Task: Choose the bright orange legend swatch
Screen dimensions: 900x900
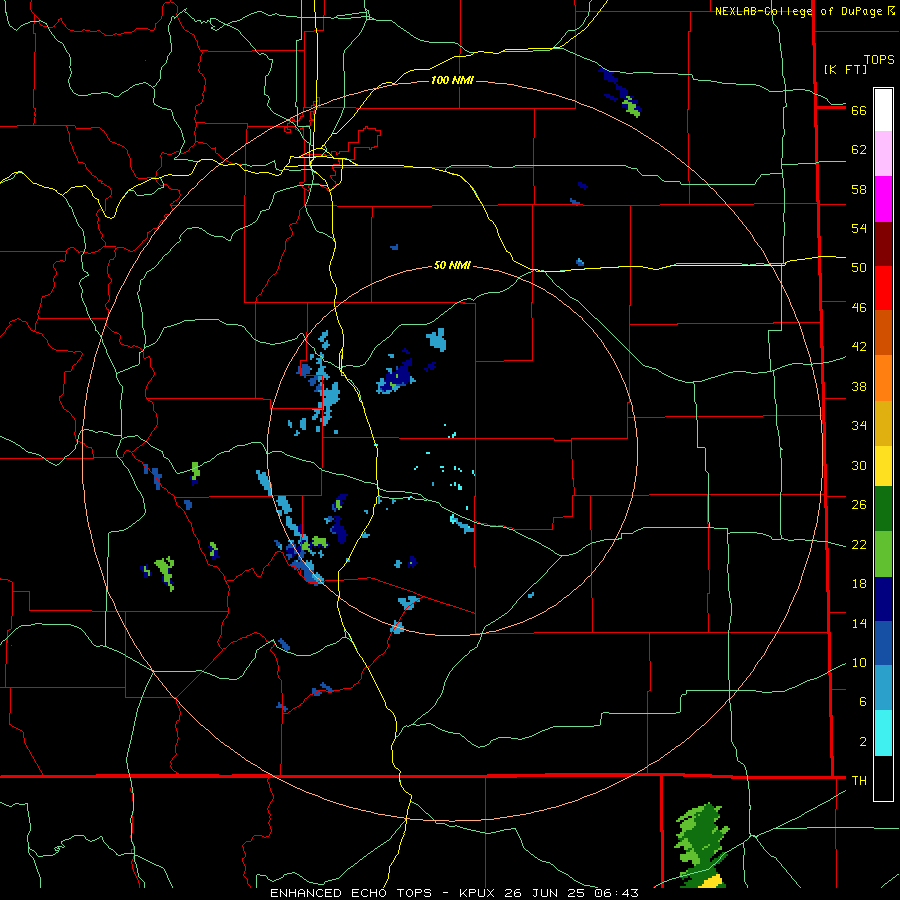Action: pyautogui.click(x=883, y=378)
